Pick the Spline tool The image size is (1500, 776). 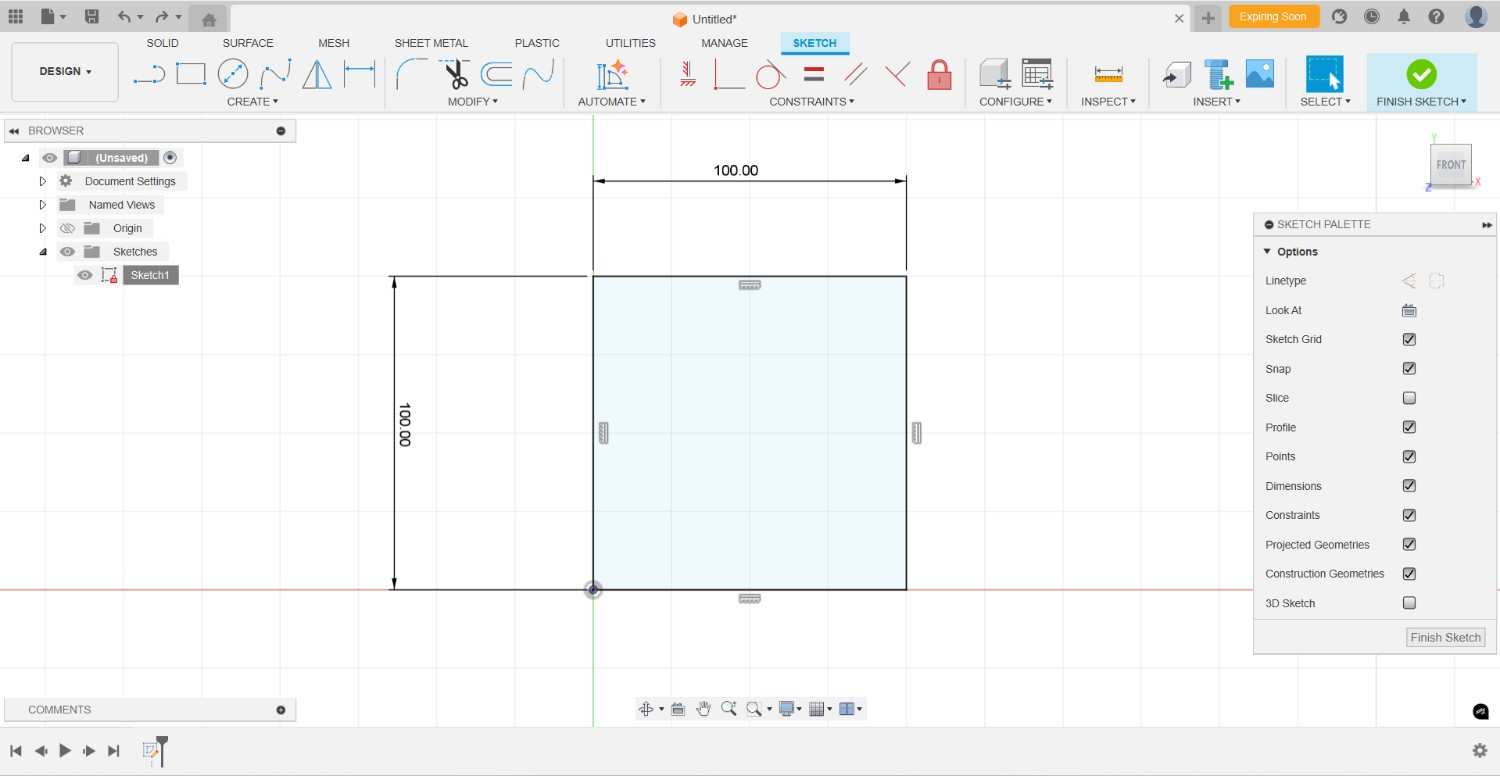[x=275, y=74]
